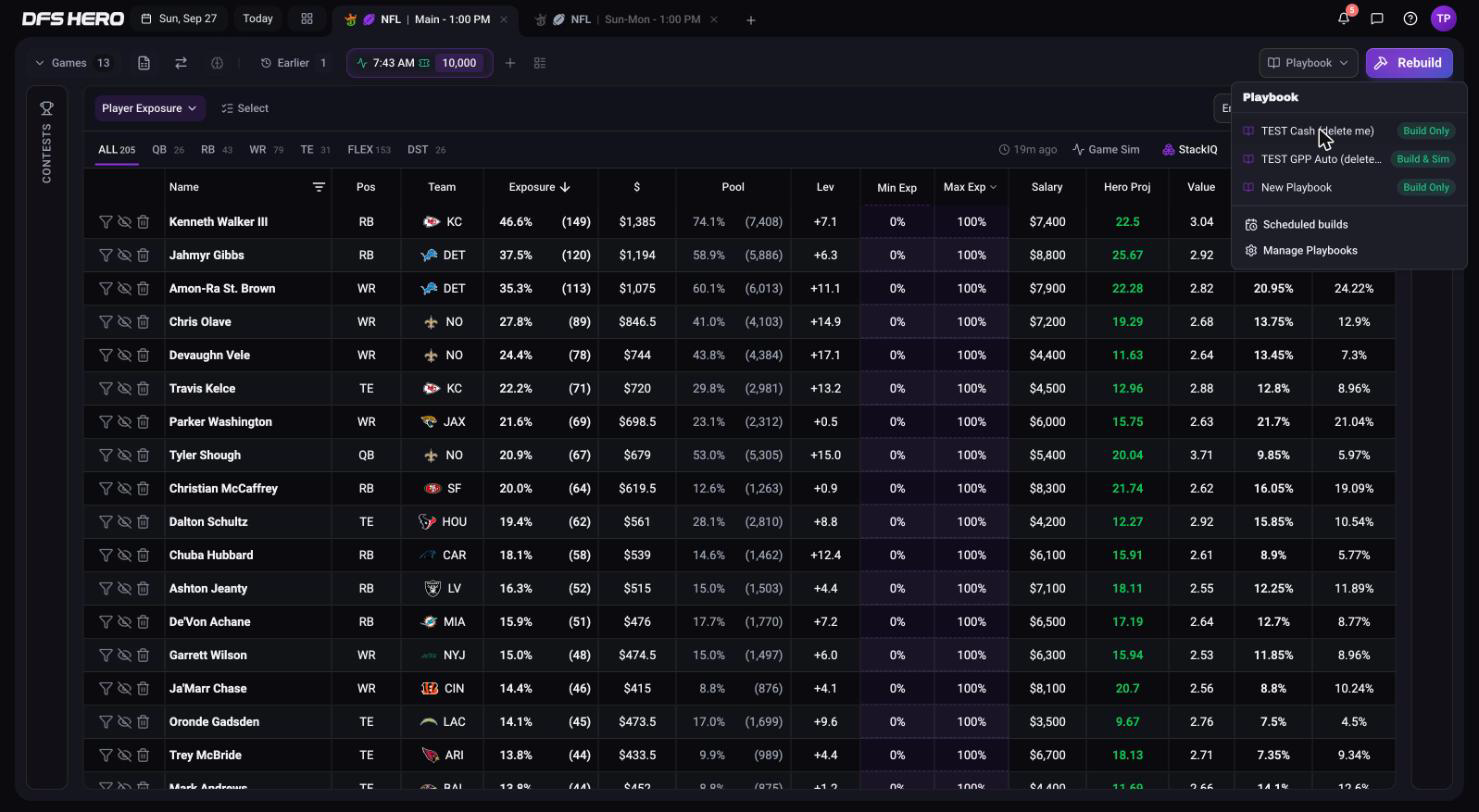Open the Name column filter icon
Image resolution: width=1479 pixels, height=812 pixels.
click(319, 187)
